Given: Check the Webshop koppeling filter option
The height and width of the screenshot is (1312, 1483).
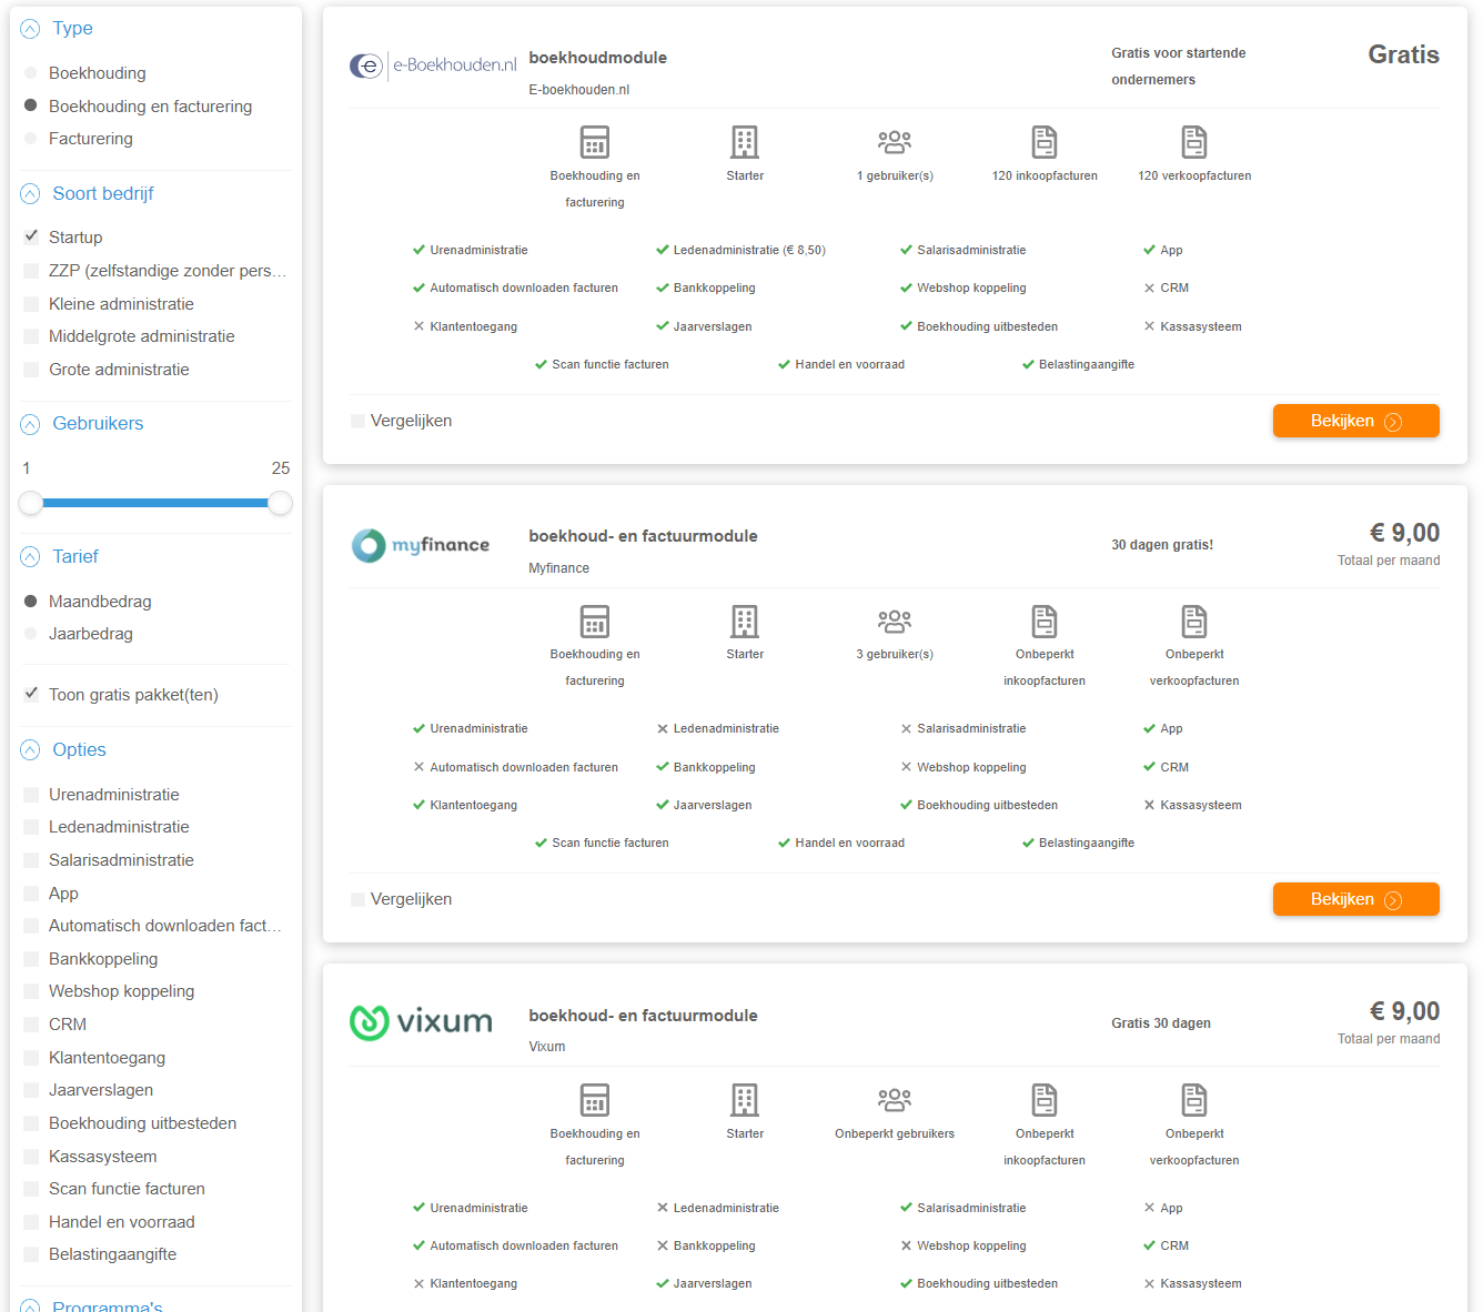Looking at the screenshot, I should pos(31,991).
